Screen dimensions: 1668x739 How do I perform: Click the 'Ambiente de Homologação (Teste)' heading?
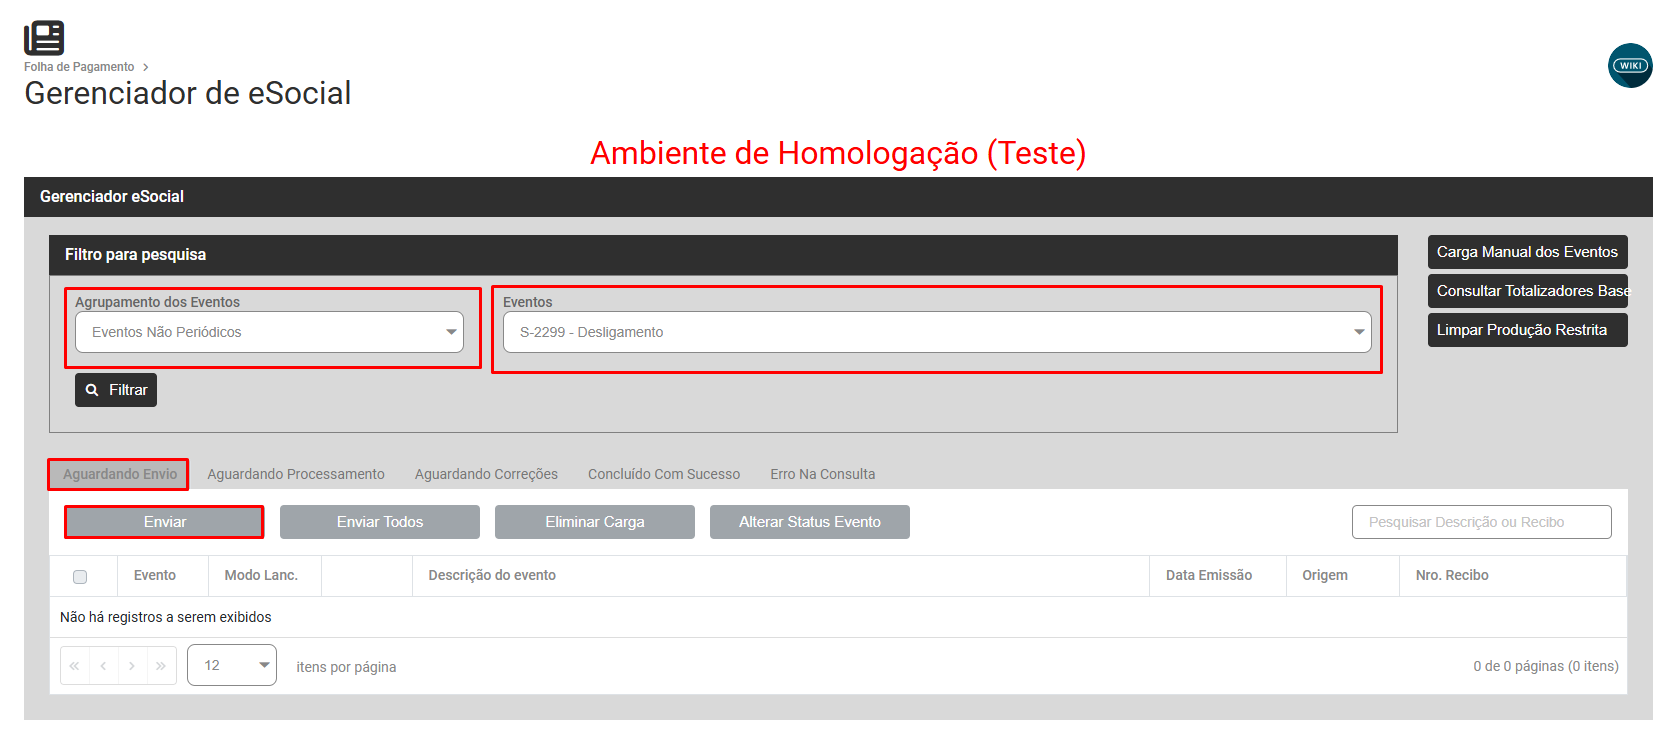tap(838, 153)
